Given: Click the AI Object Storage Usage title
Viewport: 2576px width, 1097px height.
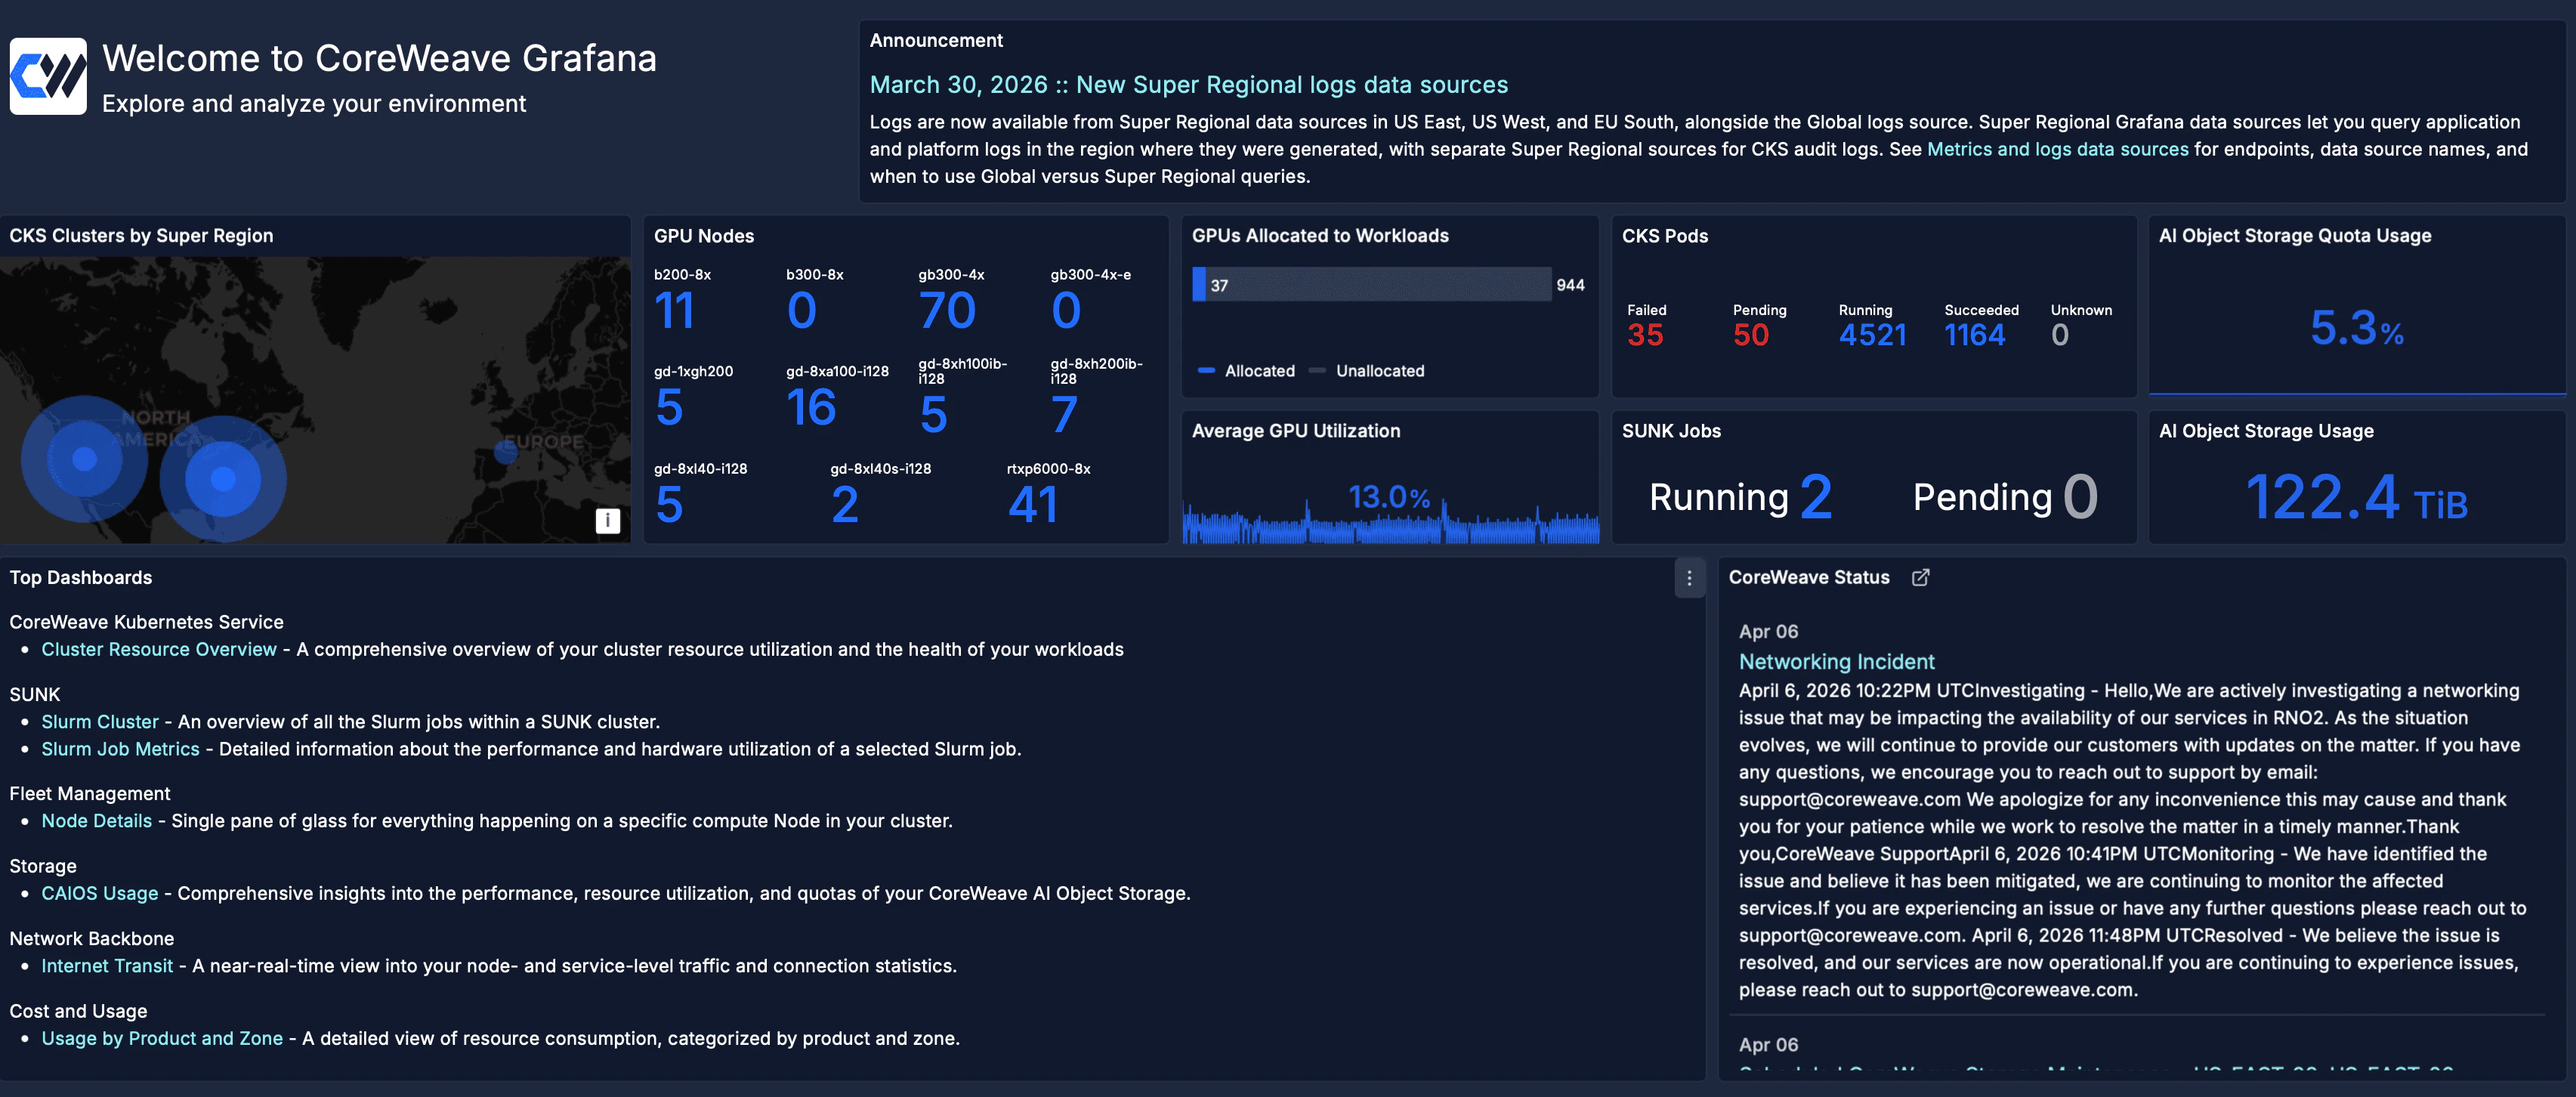Looking at the screenshot, I should pos(2266,431).
